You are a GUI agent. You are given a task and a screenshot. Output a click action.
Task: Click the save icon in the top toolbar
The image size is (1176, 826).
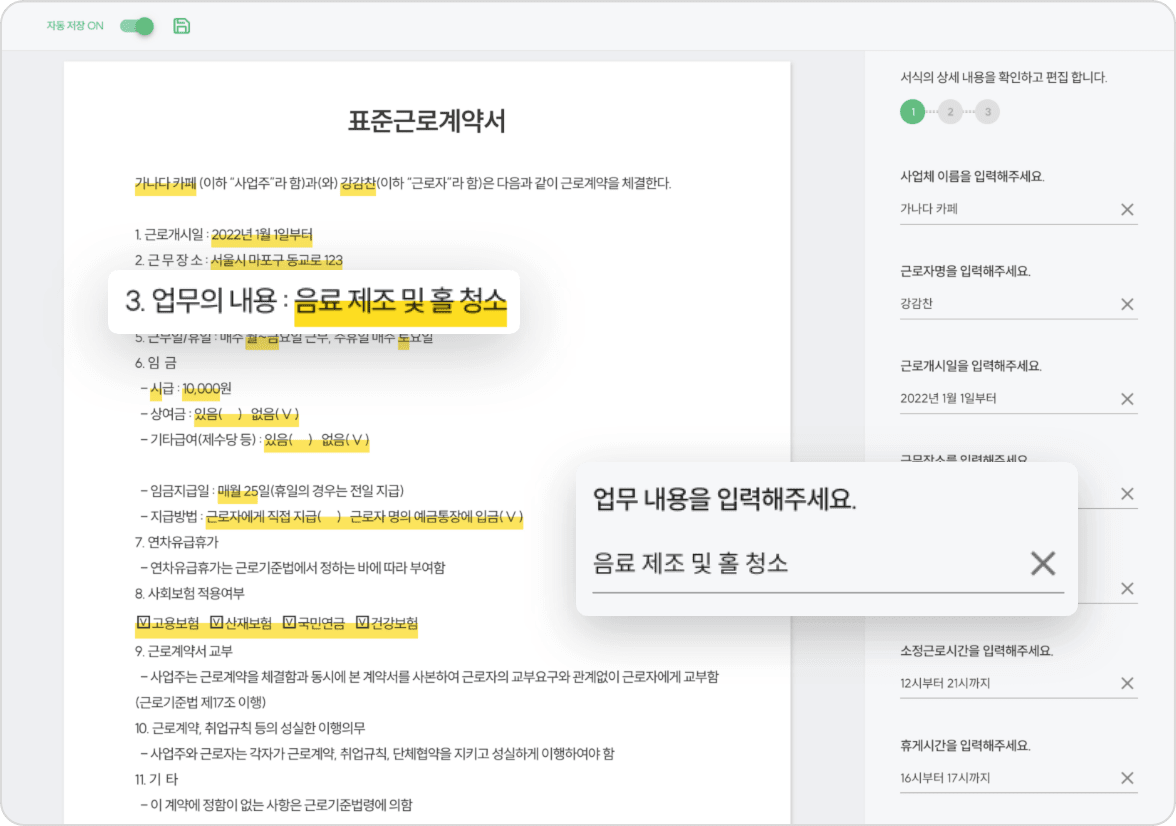pos(183,27)
